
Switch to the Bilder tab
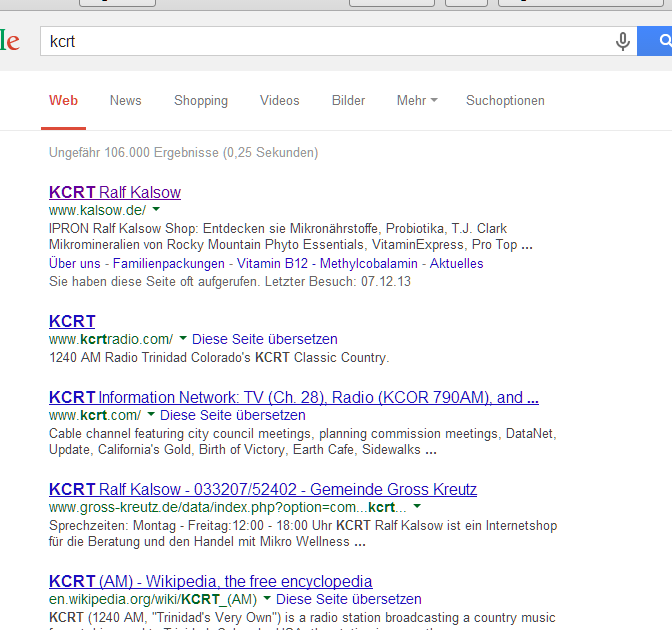348,100
